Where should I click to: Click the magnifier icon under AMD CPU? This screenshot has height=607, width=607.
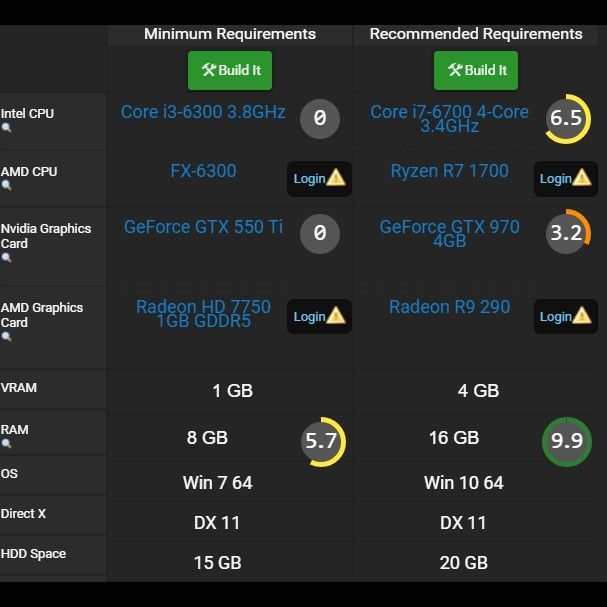coord(6,185)
